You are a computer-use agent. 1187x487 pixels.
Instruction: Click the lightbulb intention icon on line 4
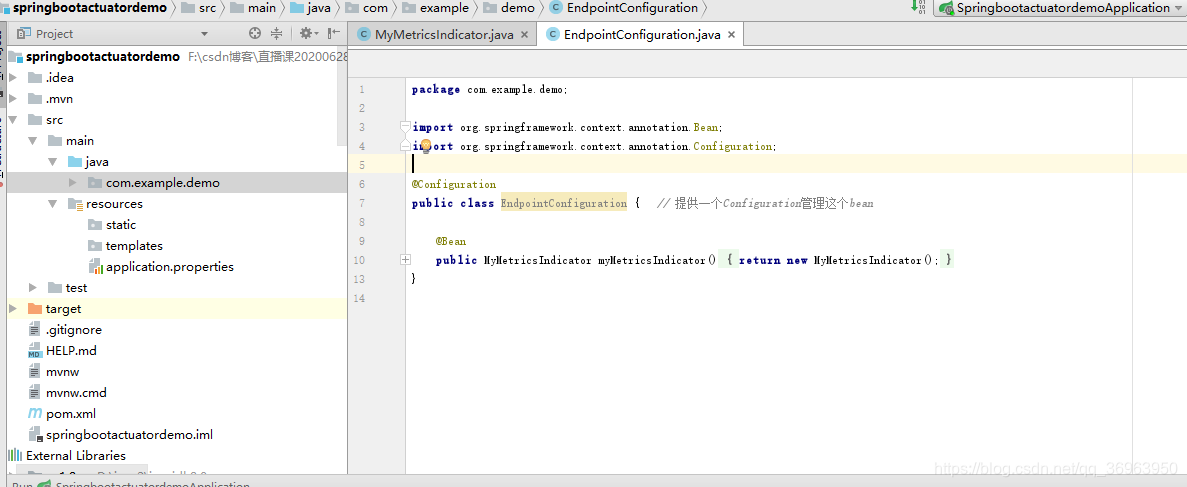[x=425, y=146]
